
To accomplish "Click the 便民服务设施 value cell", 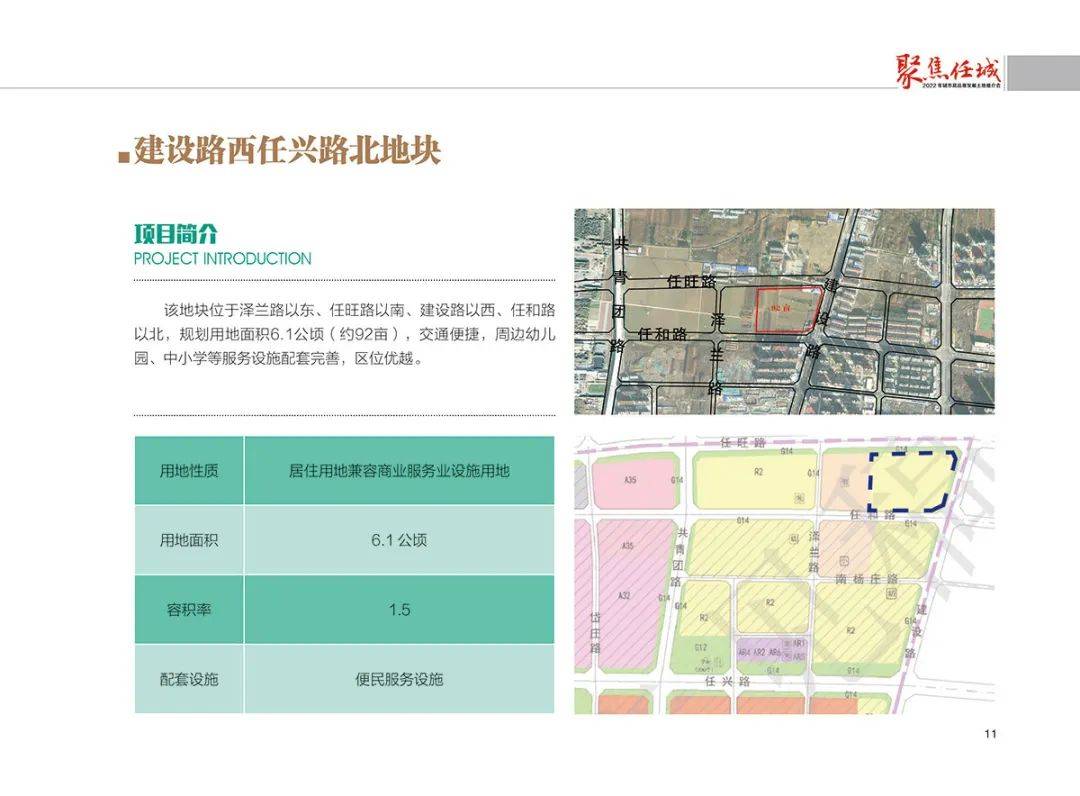I will coord(399,679).
